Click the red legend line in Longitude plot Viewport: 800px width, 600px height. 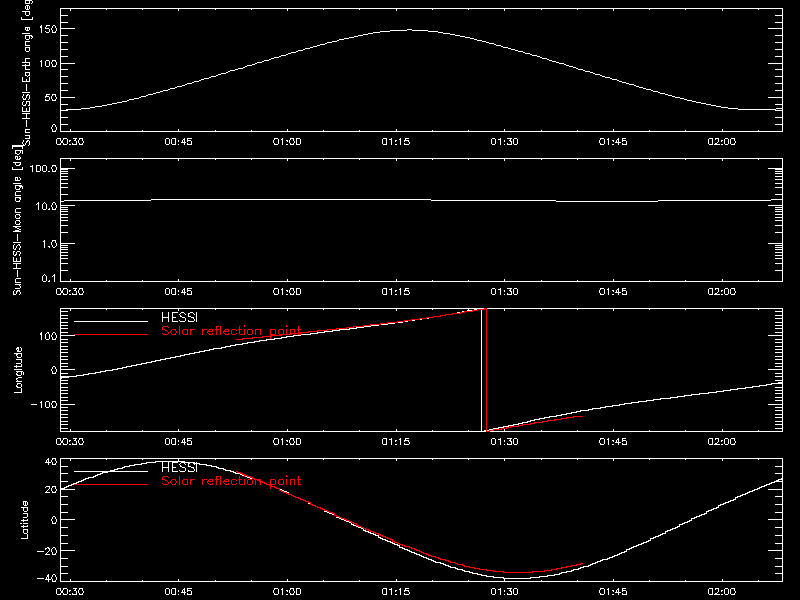[x=111, y=335]
